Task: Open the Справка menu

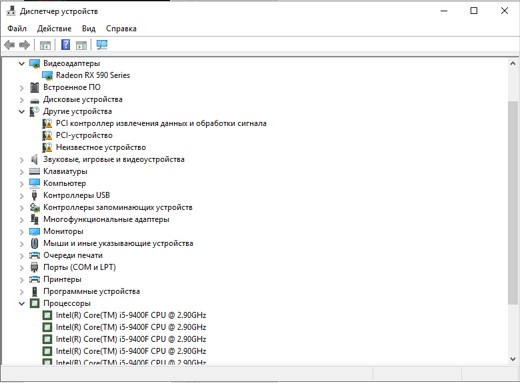Action: click(x=121, y=29)
